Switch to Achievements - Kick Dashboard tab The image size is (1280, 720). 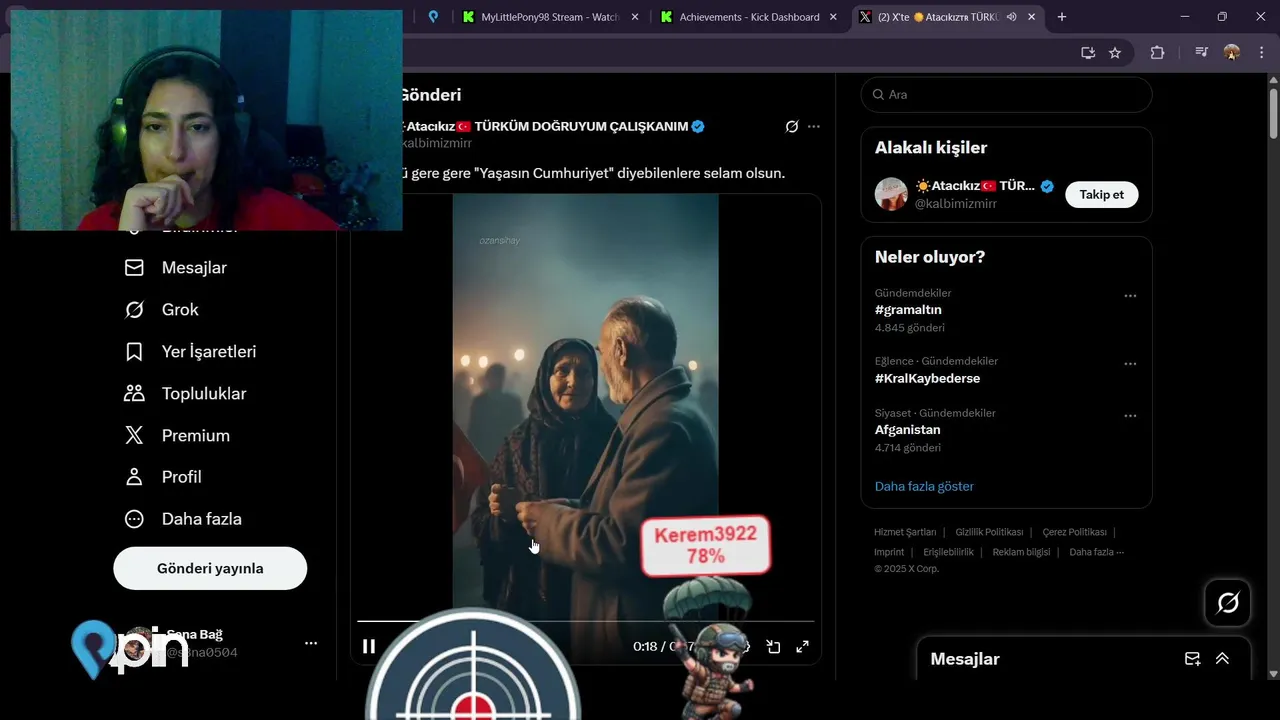click(750, 17)
